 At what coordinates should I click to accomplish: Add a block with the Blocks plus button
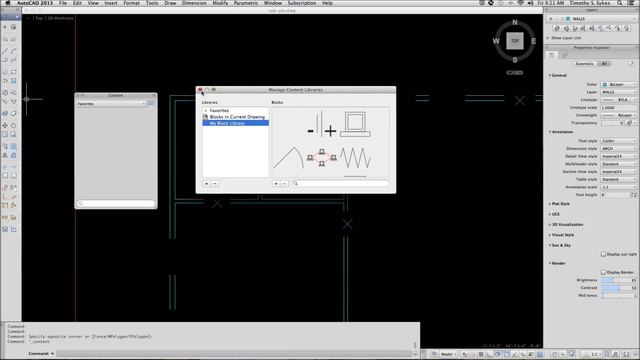(x=276, y=184)
